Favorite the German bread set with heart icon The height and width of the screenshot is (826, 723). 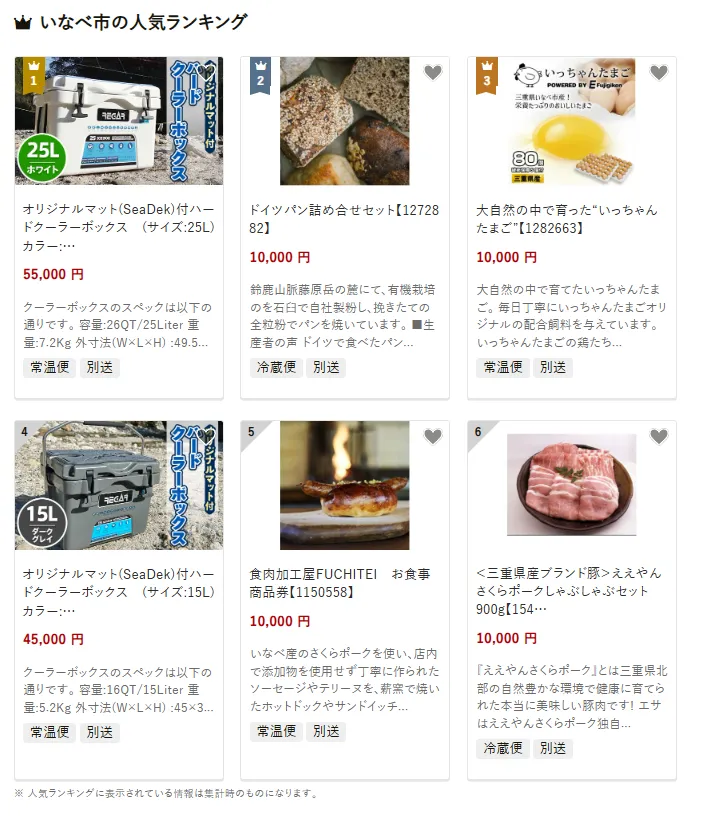[x=433, y=72]
